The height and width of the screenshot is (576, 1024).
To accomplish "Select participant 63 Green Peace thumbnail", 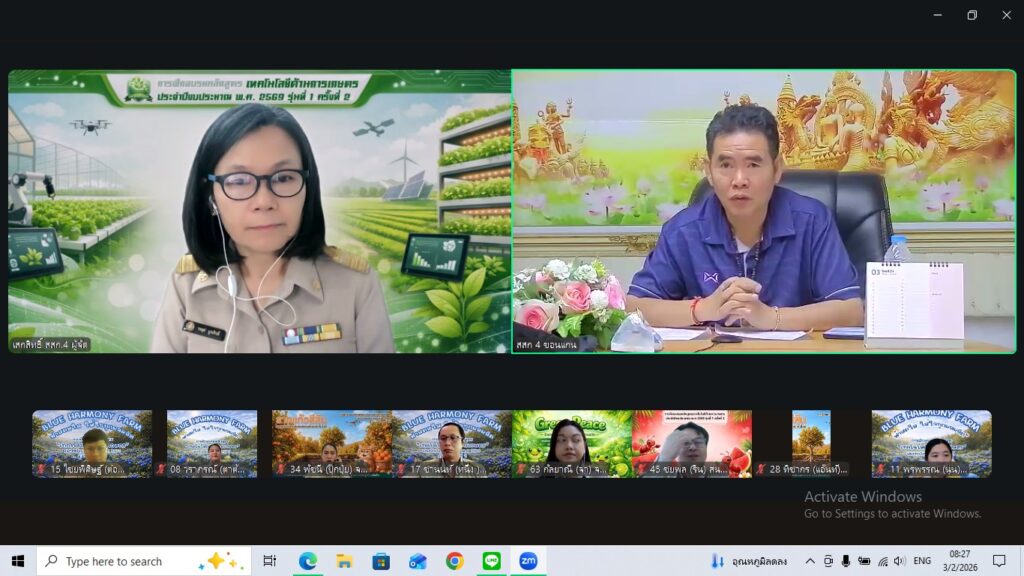I will point(571,443).
